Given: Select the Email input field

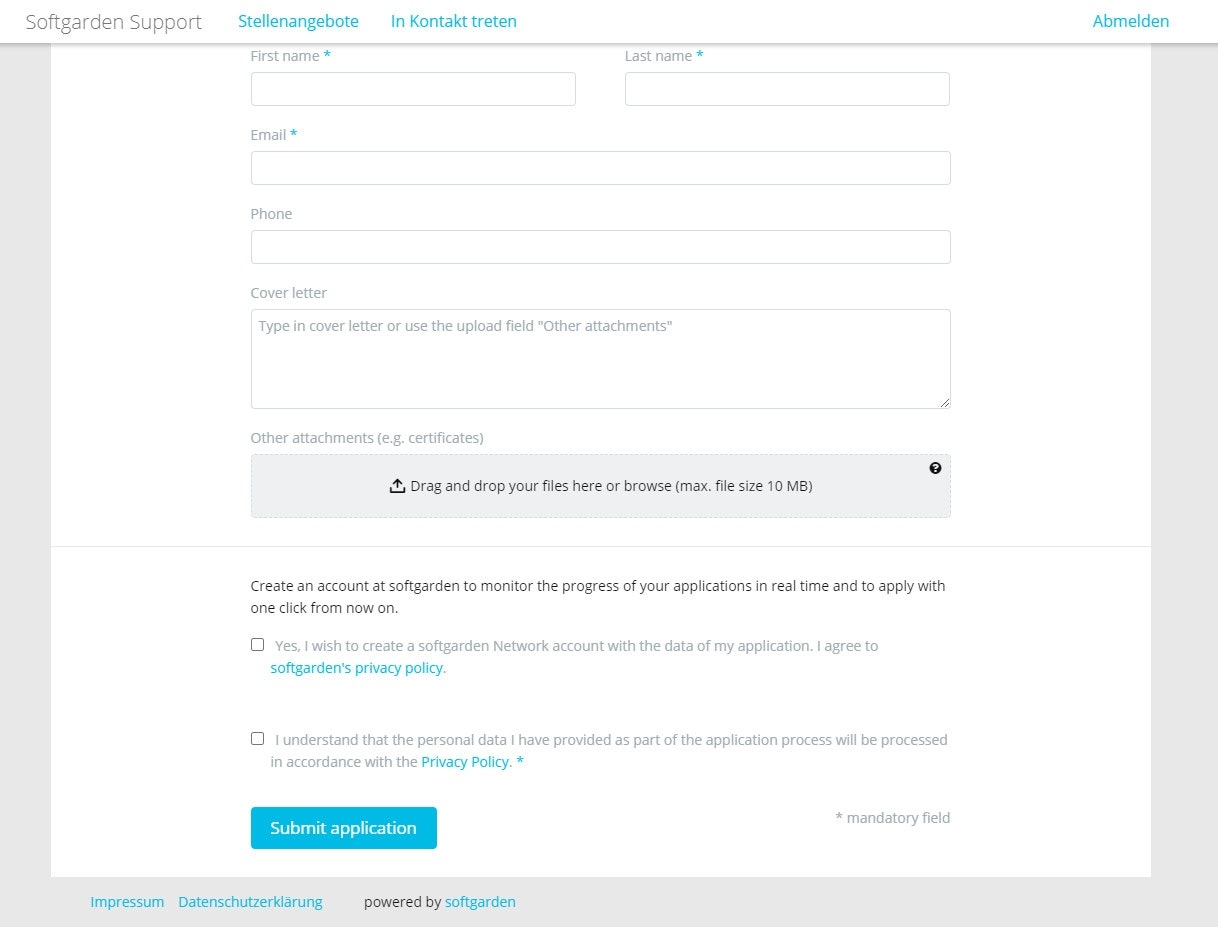Looking at the screenshot, I should click(x=600, y=168).
